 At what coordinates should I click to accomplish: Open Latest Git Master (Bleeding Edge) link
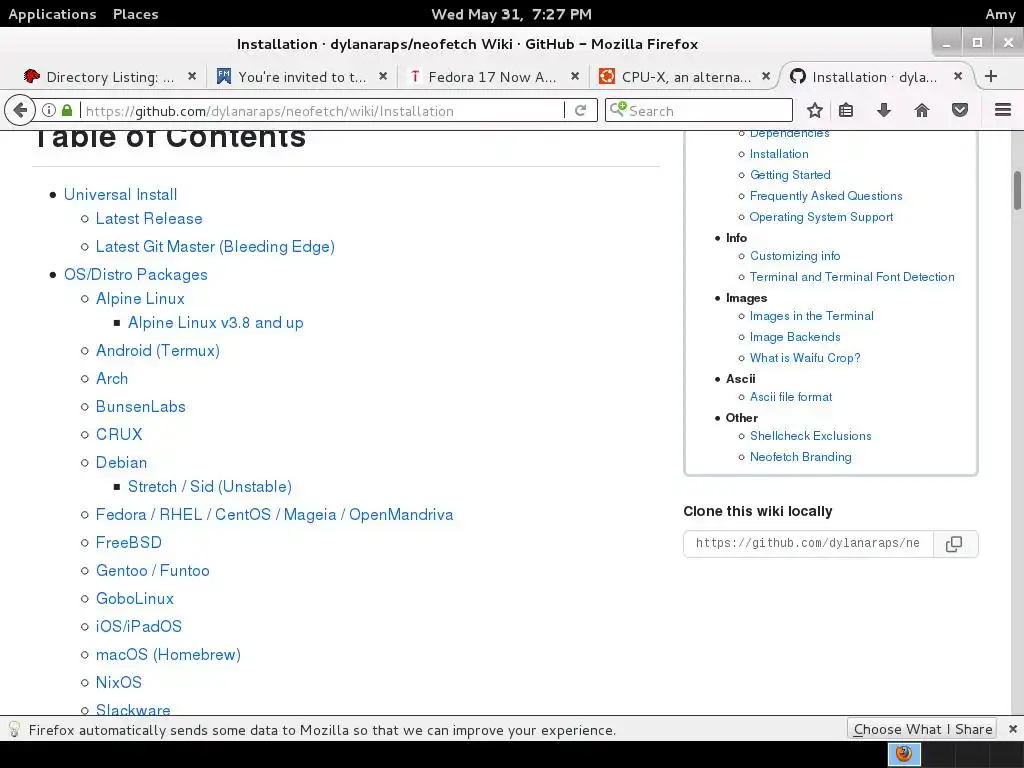point(215,247)
